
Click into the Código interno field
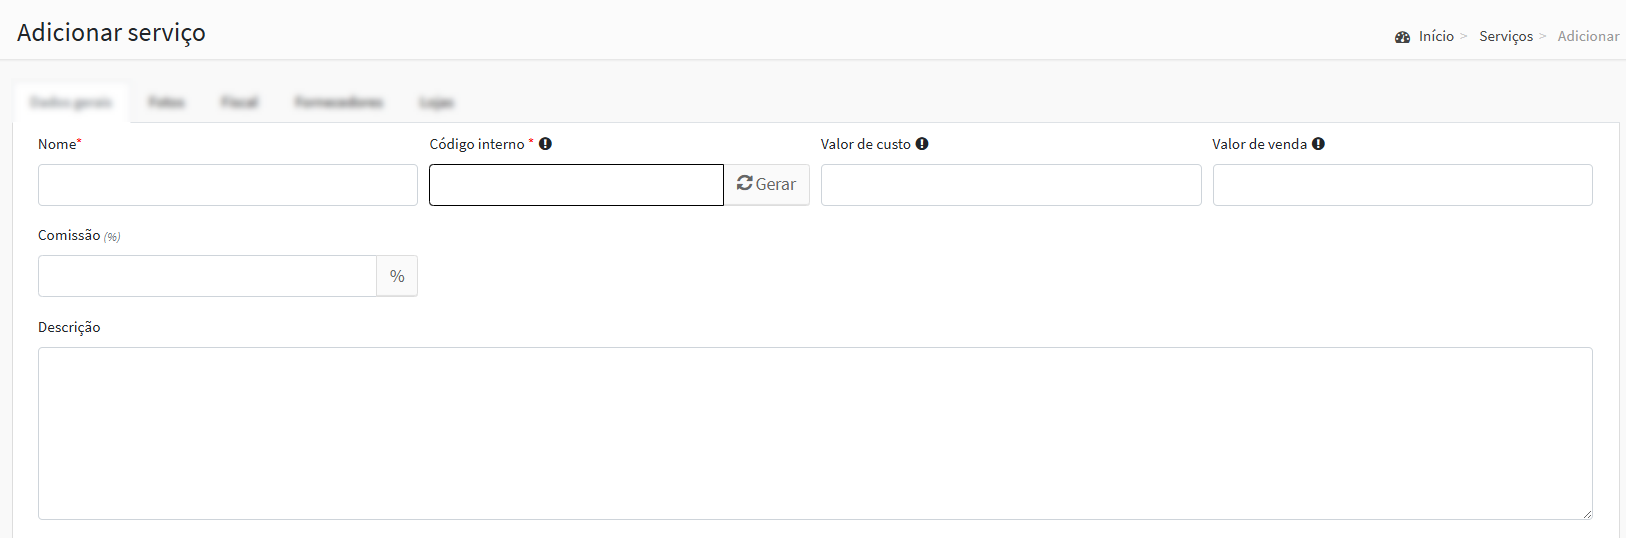(x=576, y=185)
